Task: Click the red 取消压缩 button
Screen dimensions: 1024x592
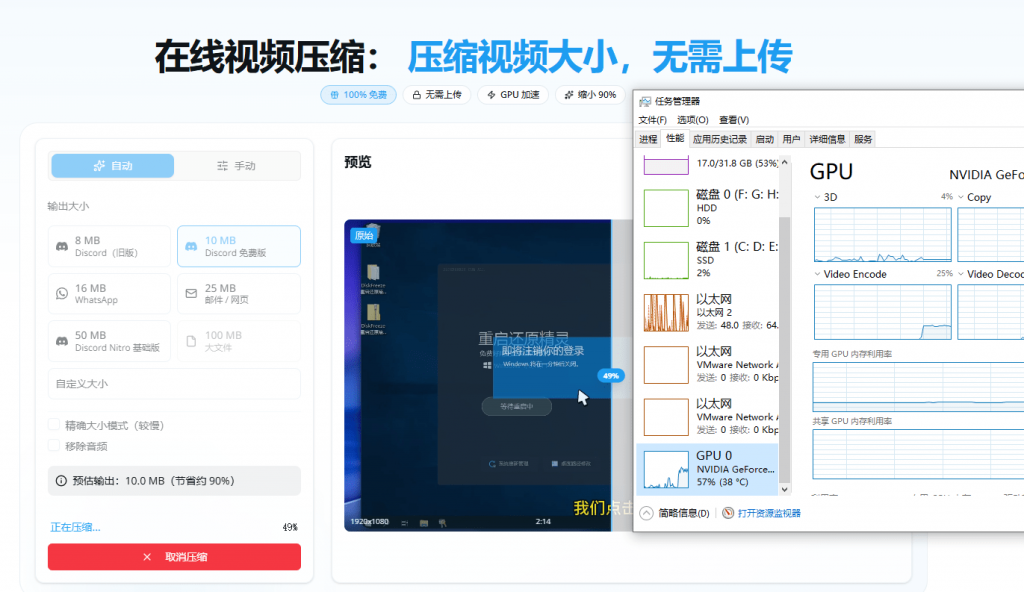Action: coord(174,557)
